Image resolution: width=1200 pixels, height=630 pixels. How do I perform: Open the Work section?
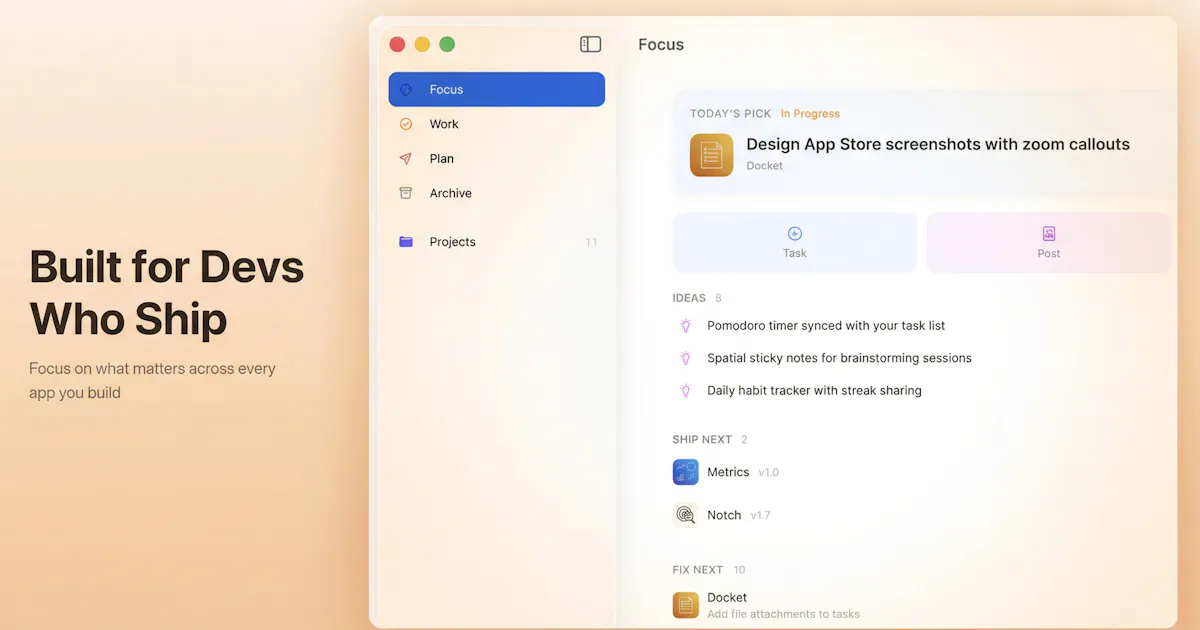coord(497,124)
